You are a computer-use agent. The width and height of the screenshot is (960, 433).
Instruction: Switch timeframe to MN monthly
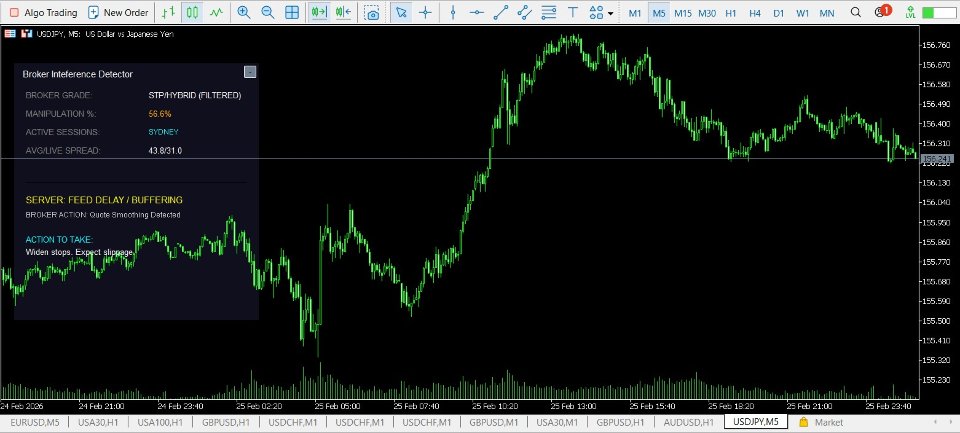tap(827, 13)
